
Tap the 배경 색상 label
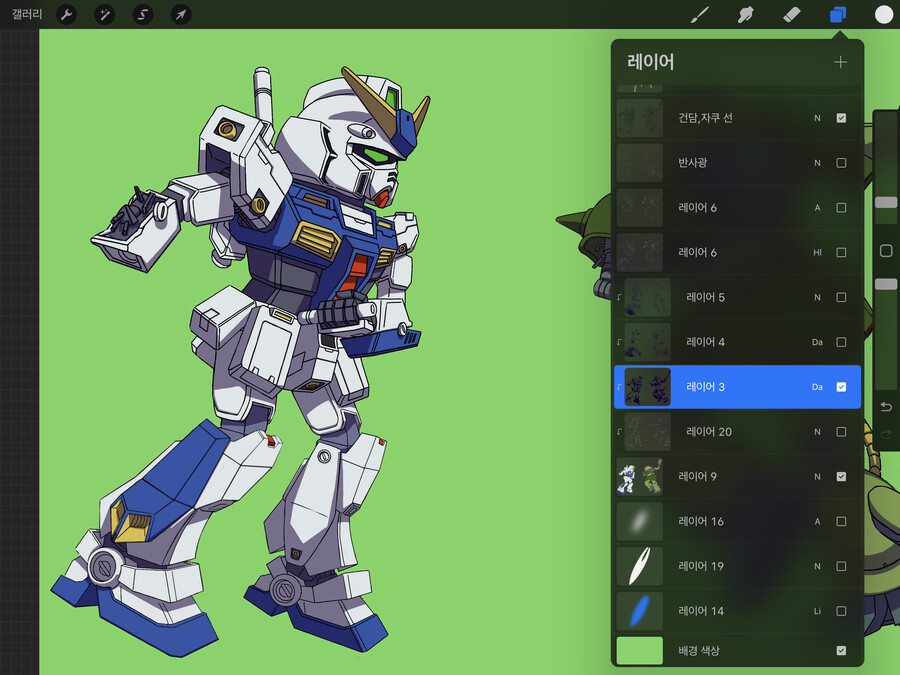coord(699,650)
